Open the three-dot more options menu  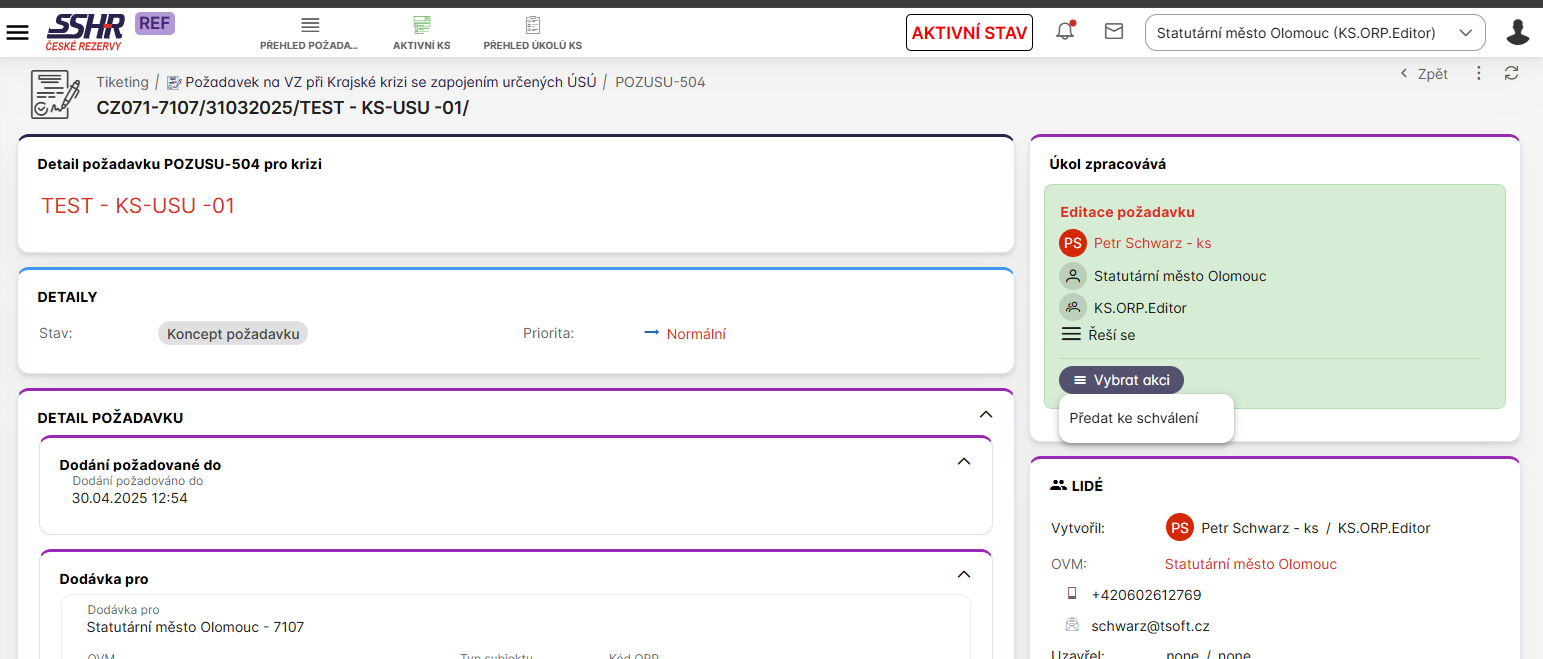coord(1478,73)
